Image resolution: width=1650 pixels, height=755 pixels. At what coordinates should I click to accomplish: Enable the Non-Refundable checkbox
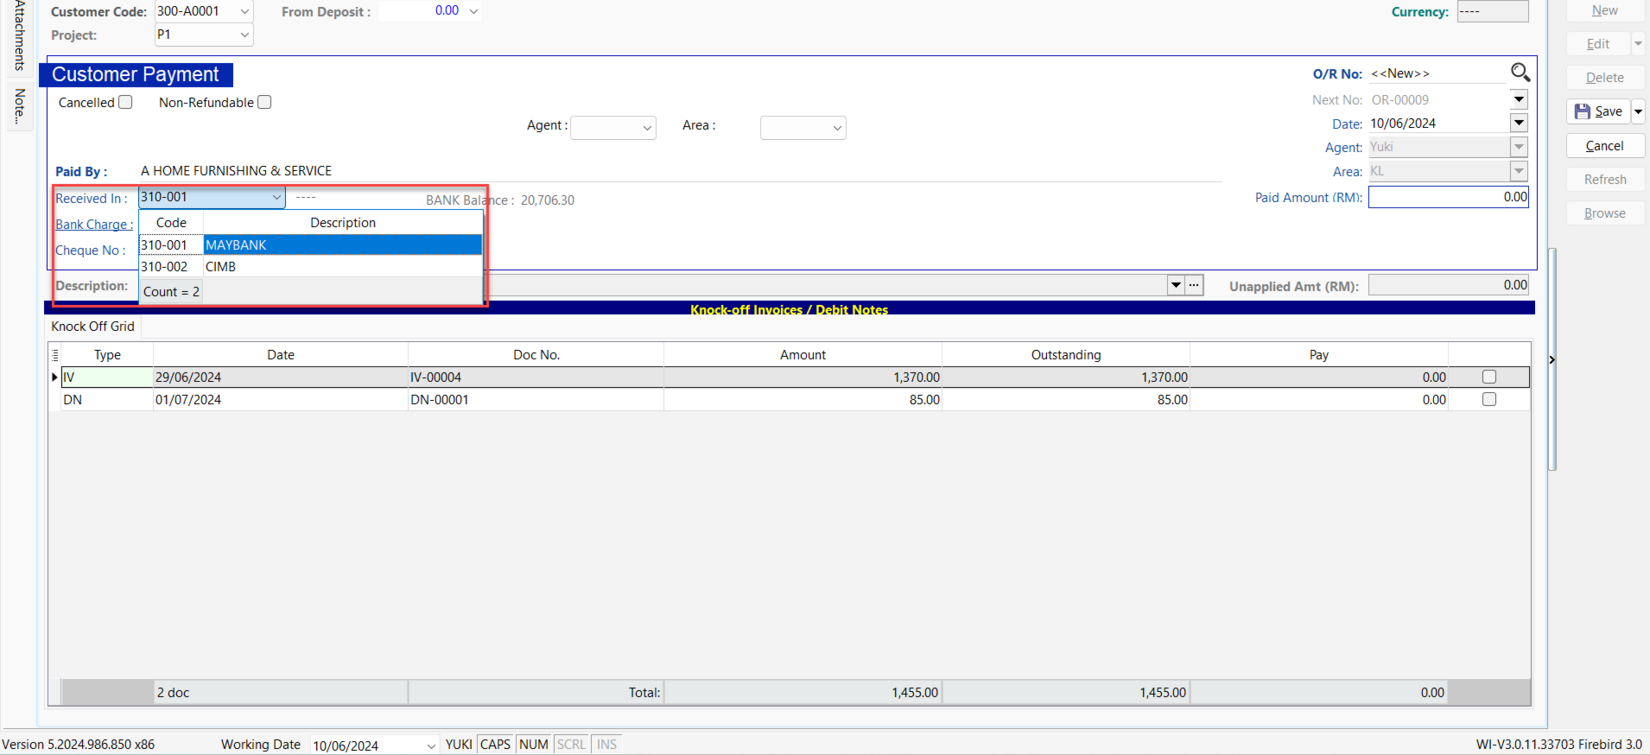(x=264, y=102)
